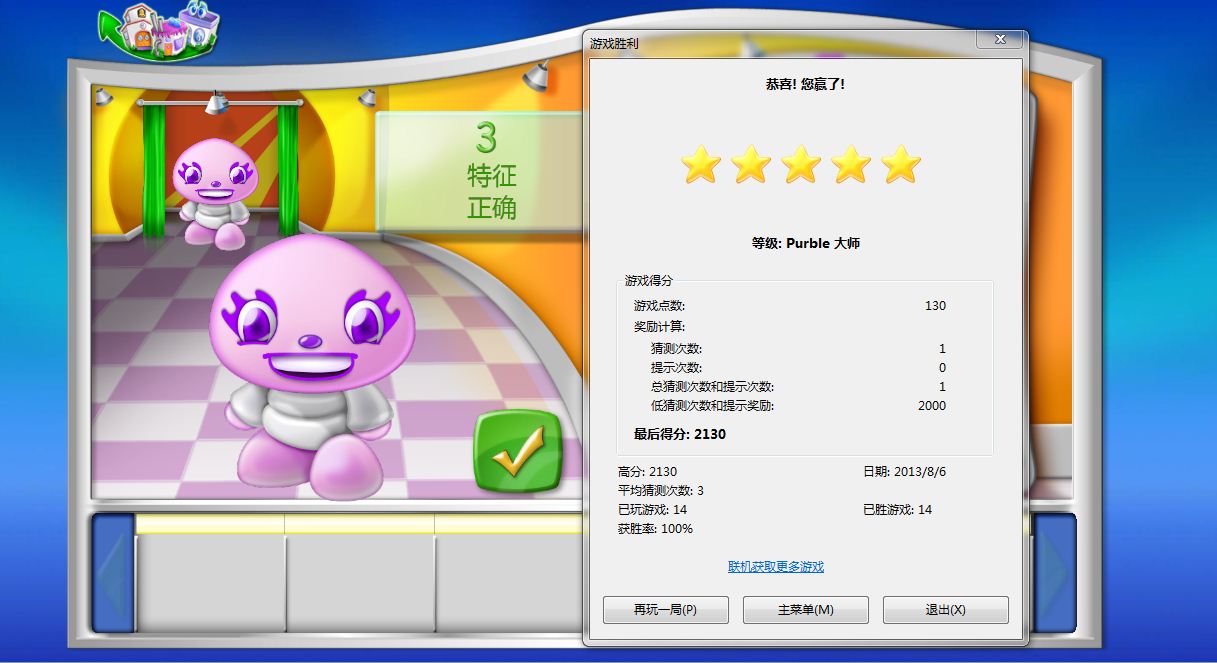Click the first gold star
This screenshot has width=1217, height=663.
click(701, 164)
